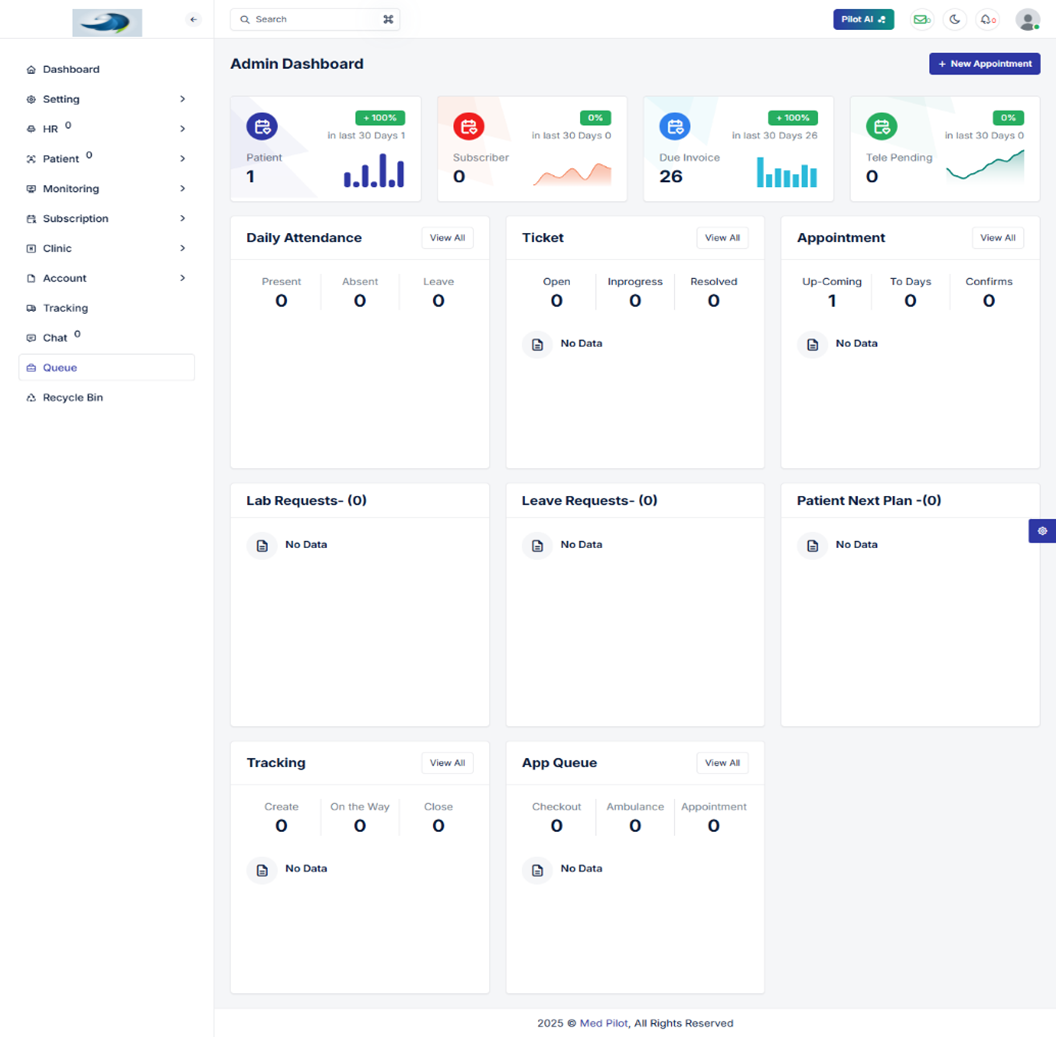Click the Subscriber red calendar icon
Image resolution: width=1056 pixels, height=1037 pixels.
point(468,126)
